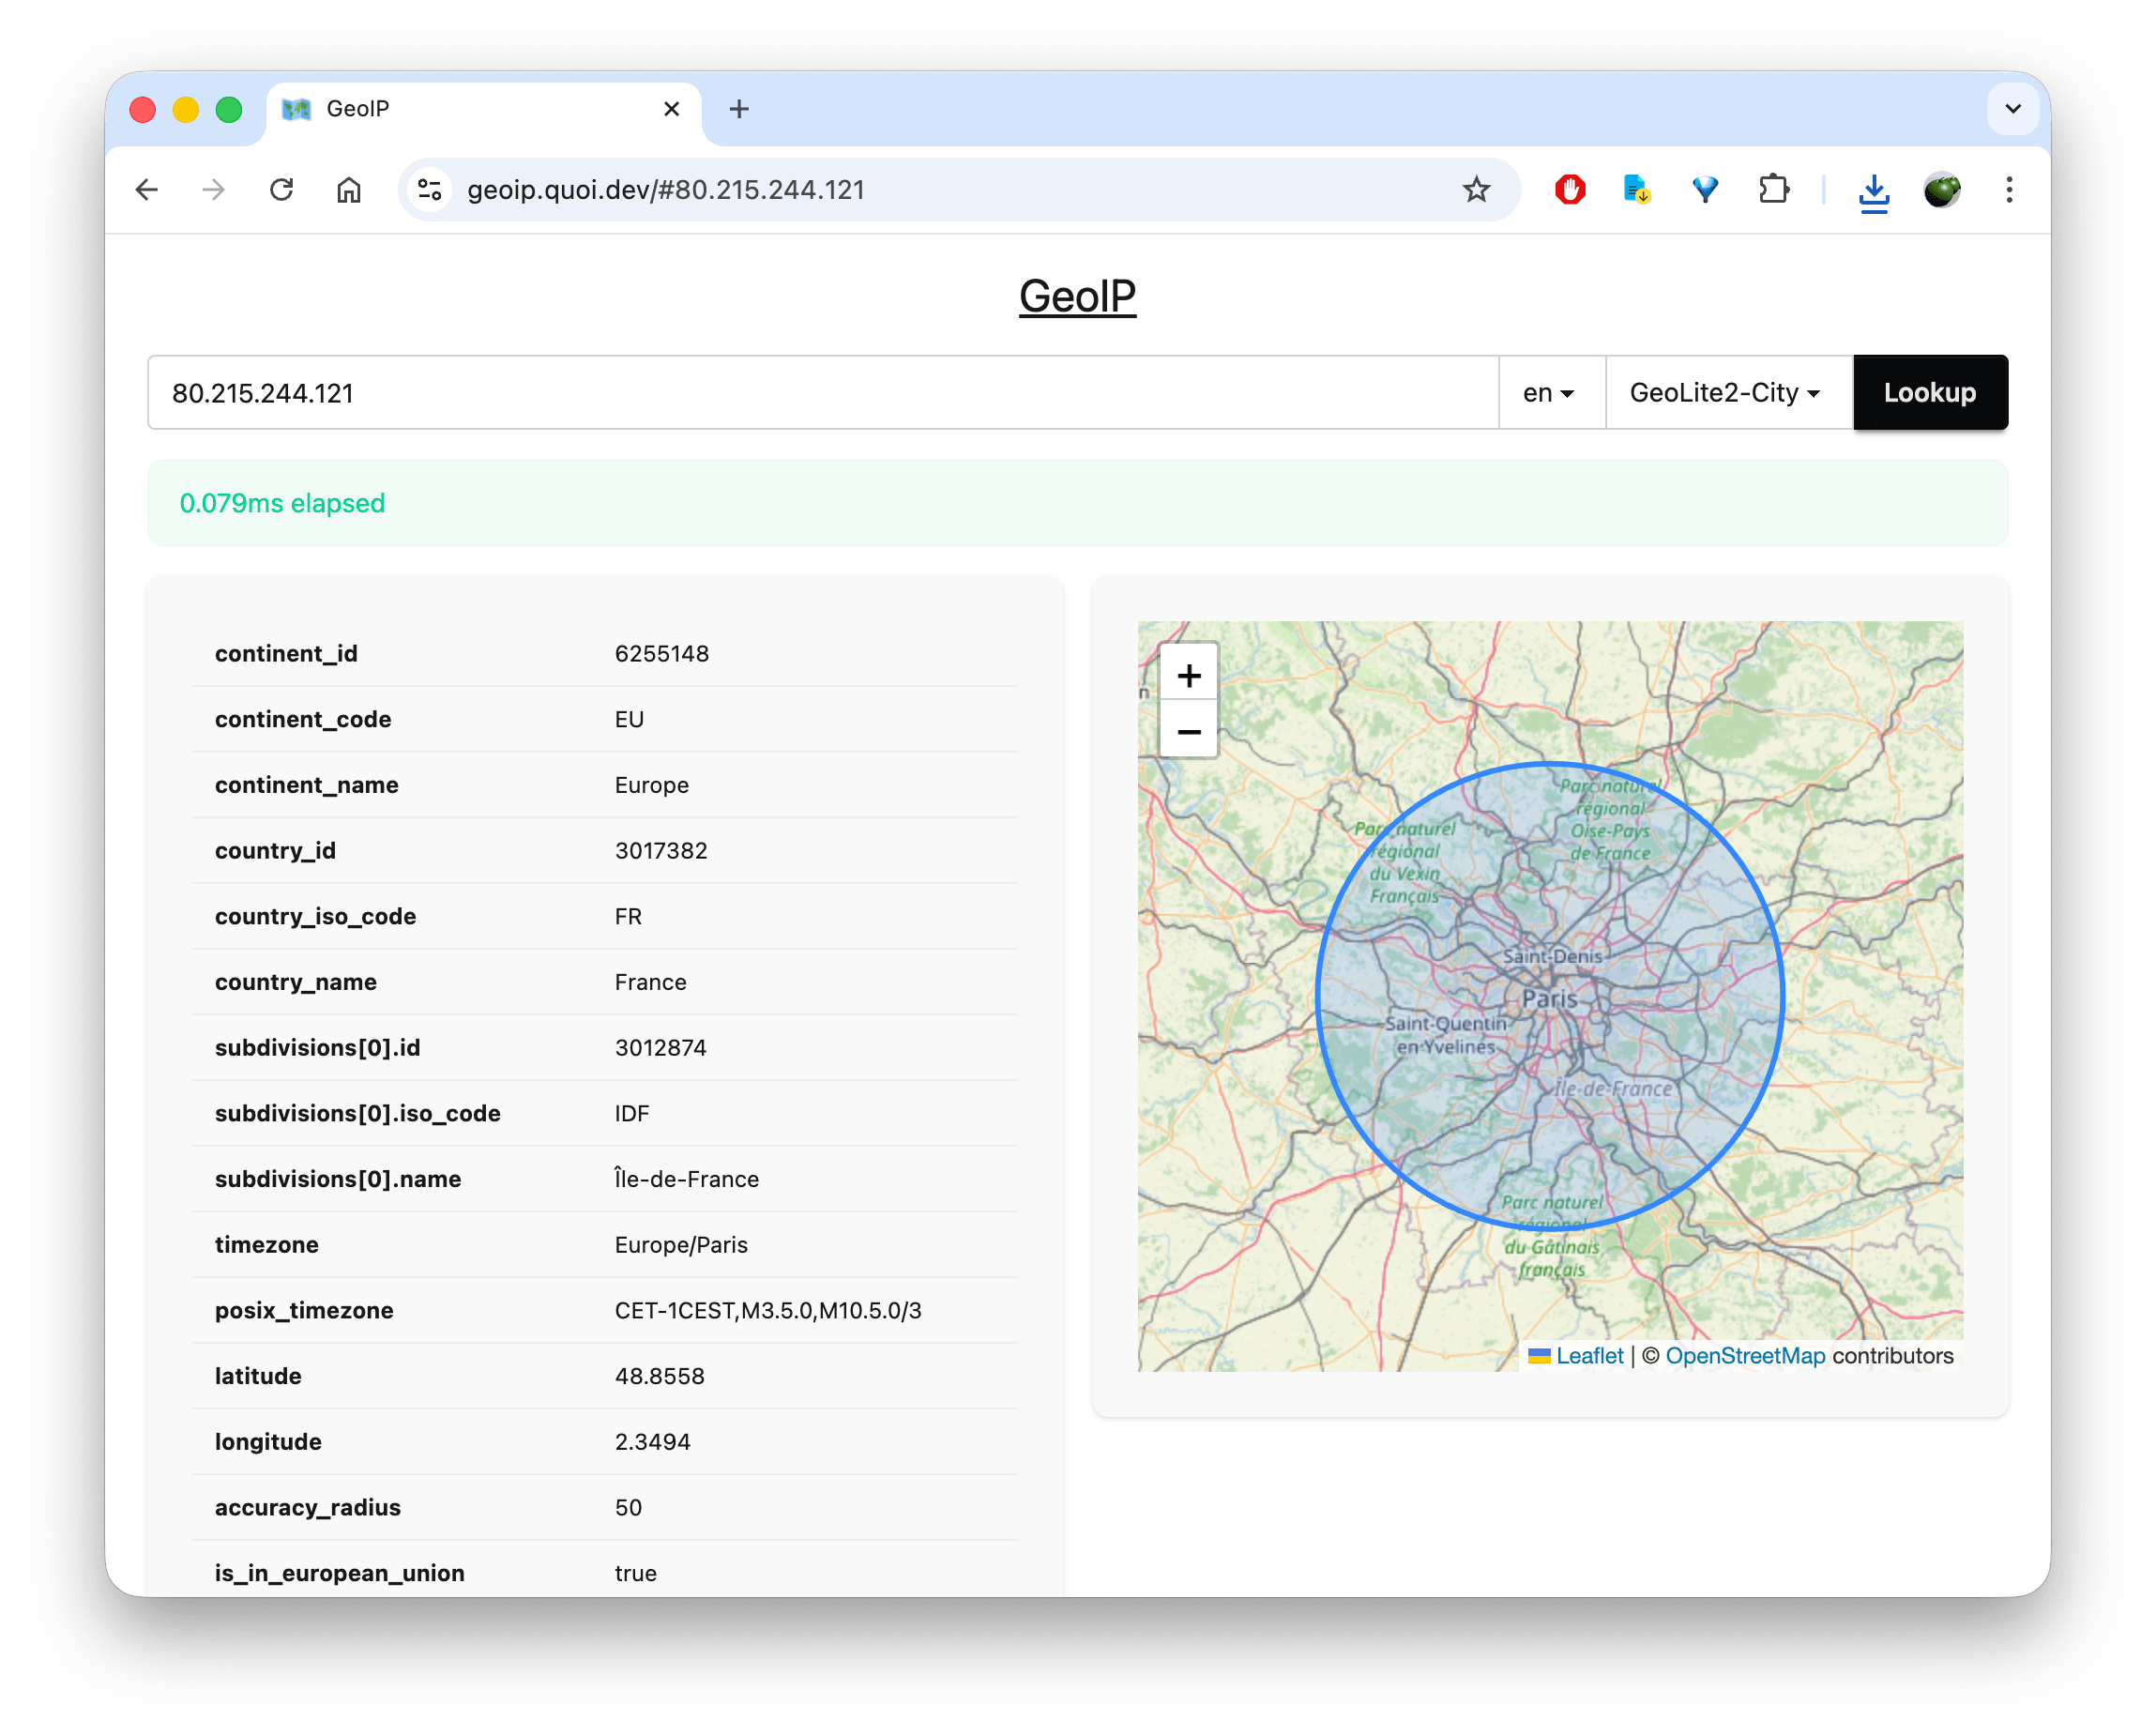Click the Leaflet attribution link

tap(1590, 1356)
